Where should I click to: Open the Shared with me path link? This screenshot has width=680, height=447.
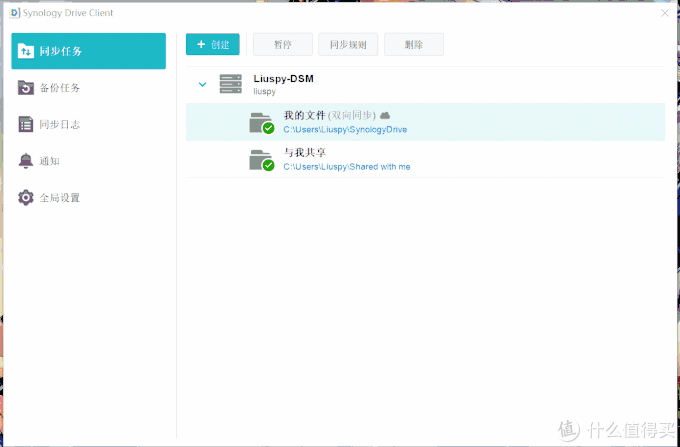(x=346, y=167)
